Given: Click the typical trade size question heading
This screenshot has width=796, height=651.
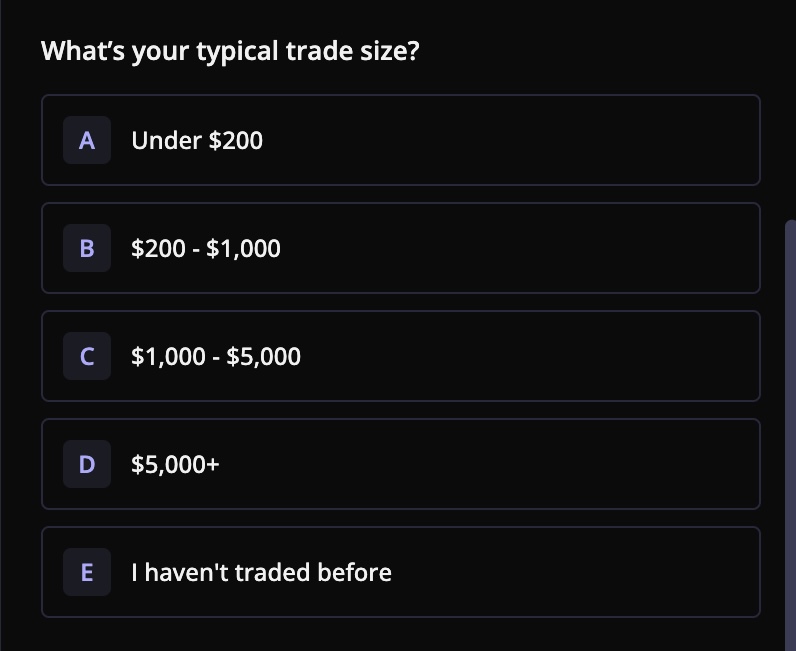Looking at the screenshot, I should (x=230, y=50).
